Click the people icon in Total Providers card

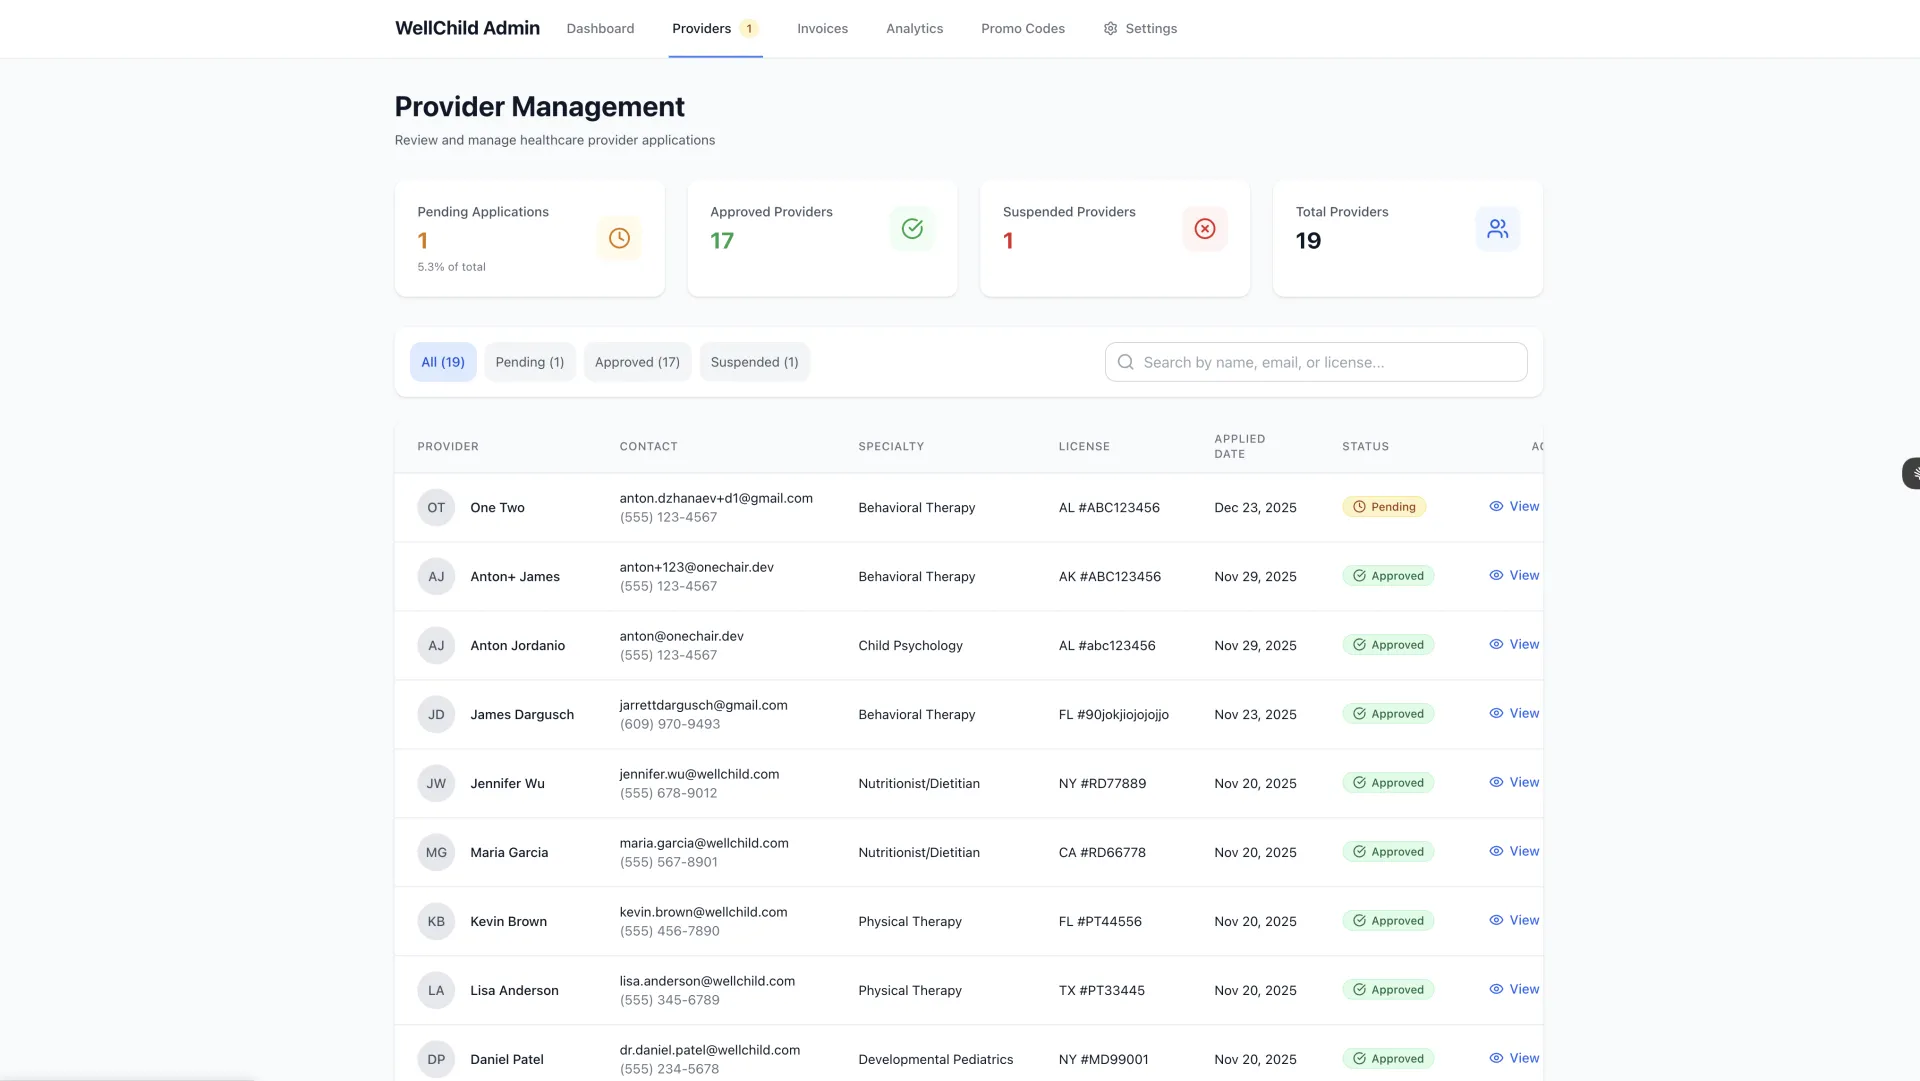point(1497,229)
